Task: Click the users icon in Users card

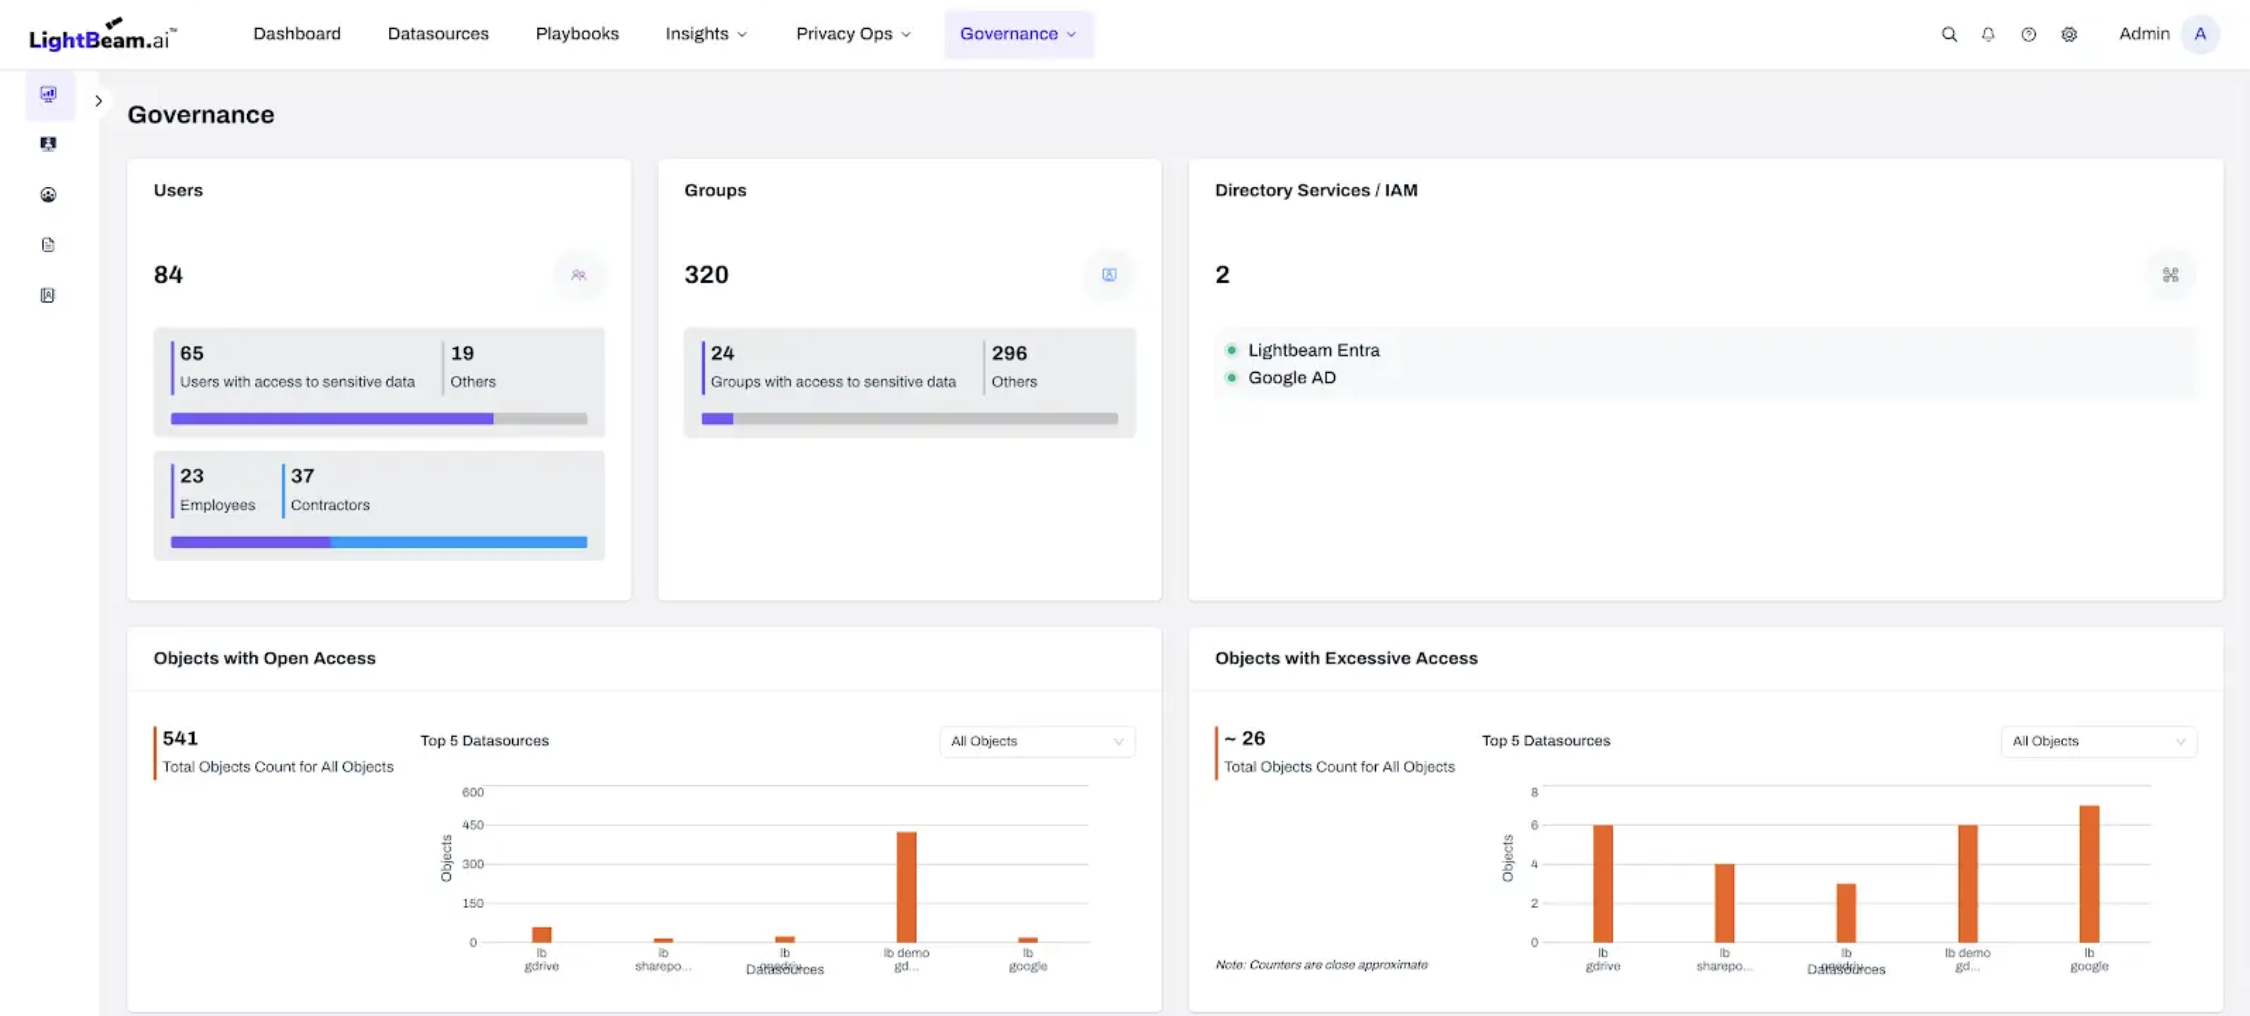Action: (579, 275)
